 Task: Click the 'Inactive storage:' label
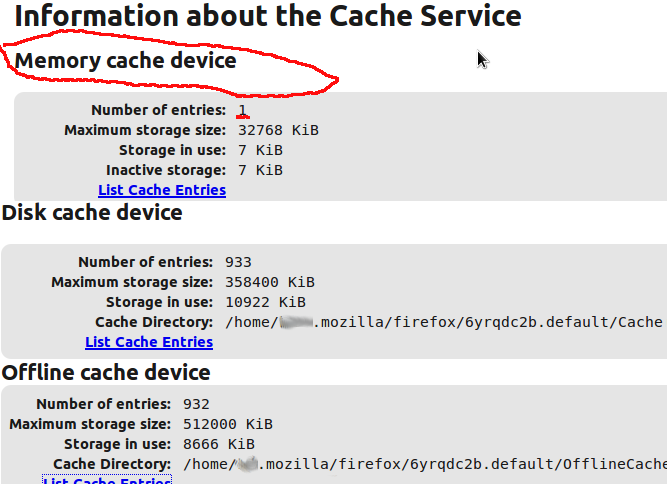tap(166, 170)
